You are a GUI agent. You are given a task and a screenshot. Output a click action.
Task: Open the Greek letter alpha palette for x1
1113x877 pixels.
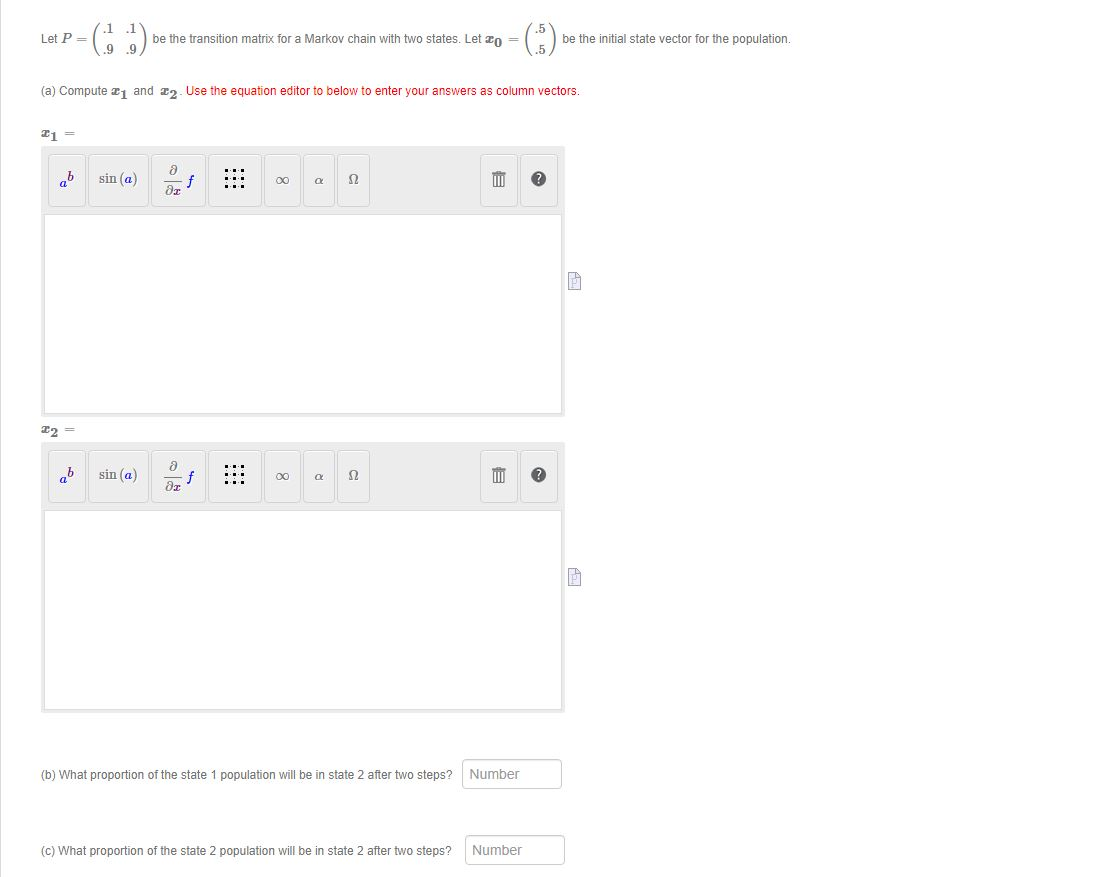click(318, 180)
